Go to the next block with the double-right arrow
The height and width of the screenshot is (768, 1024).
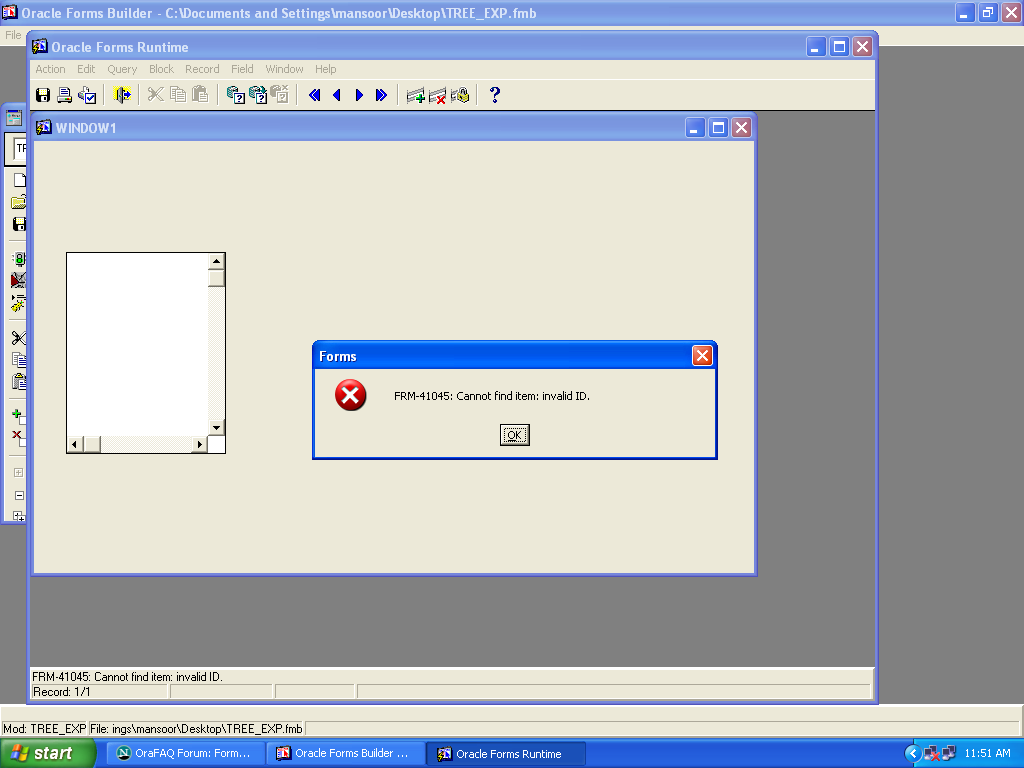[381, 95]
